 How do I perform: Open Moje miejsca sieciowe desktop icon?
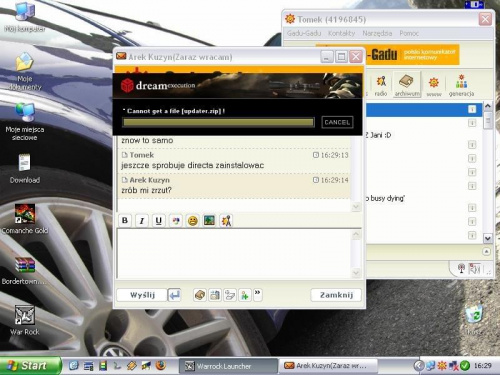coord(25,122)
